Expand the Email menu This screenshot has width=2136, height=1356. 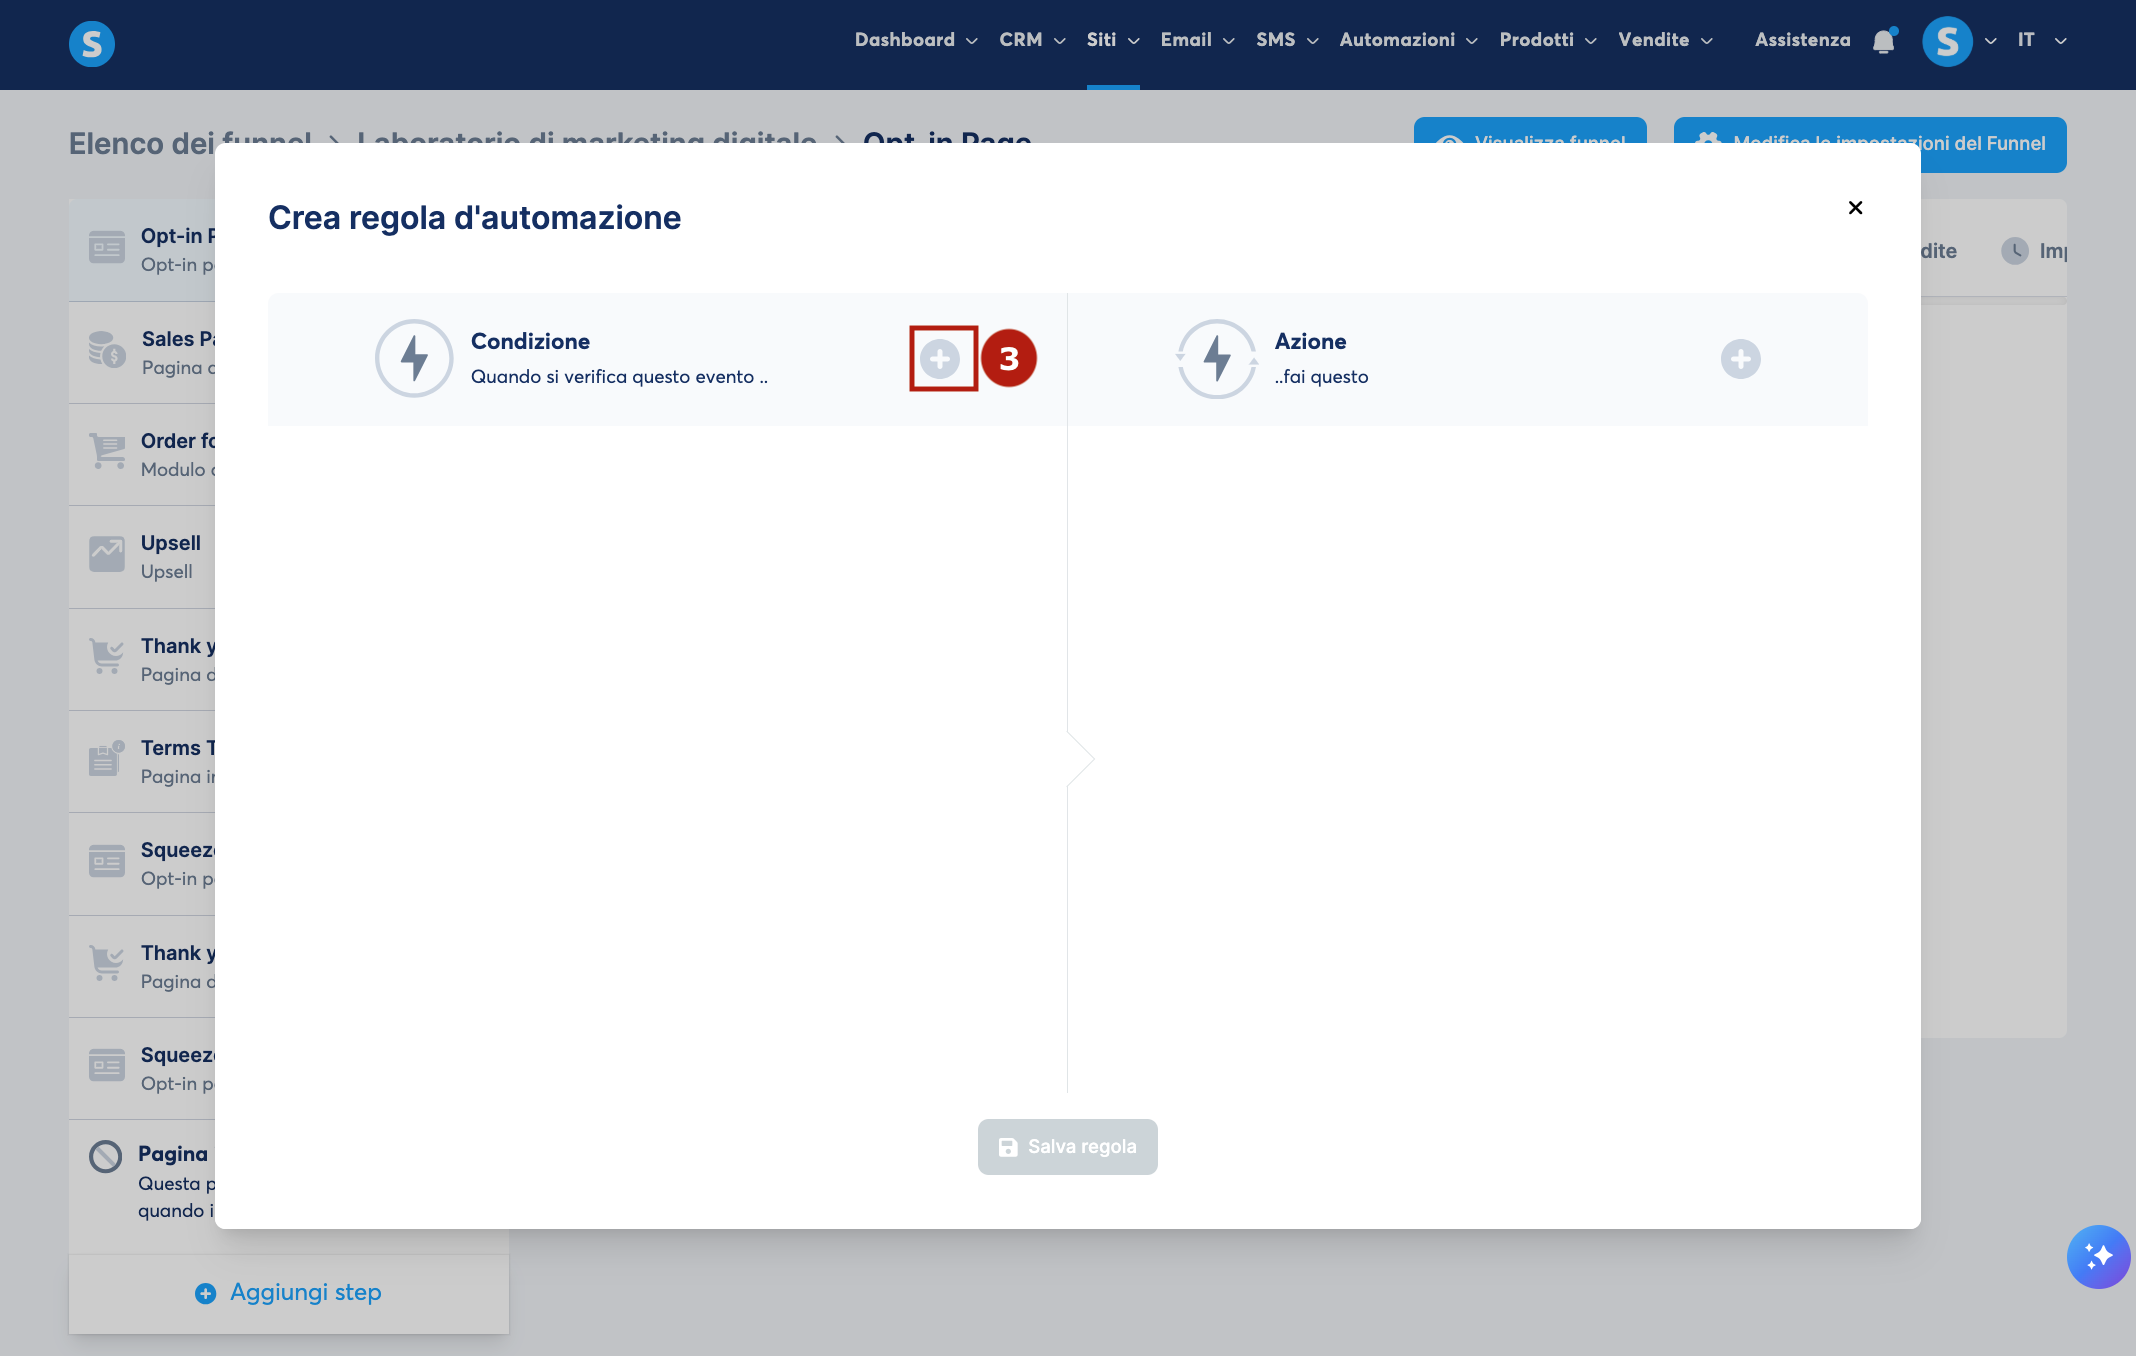tap(1198, 40)
